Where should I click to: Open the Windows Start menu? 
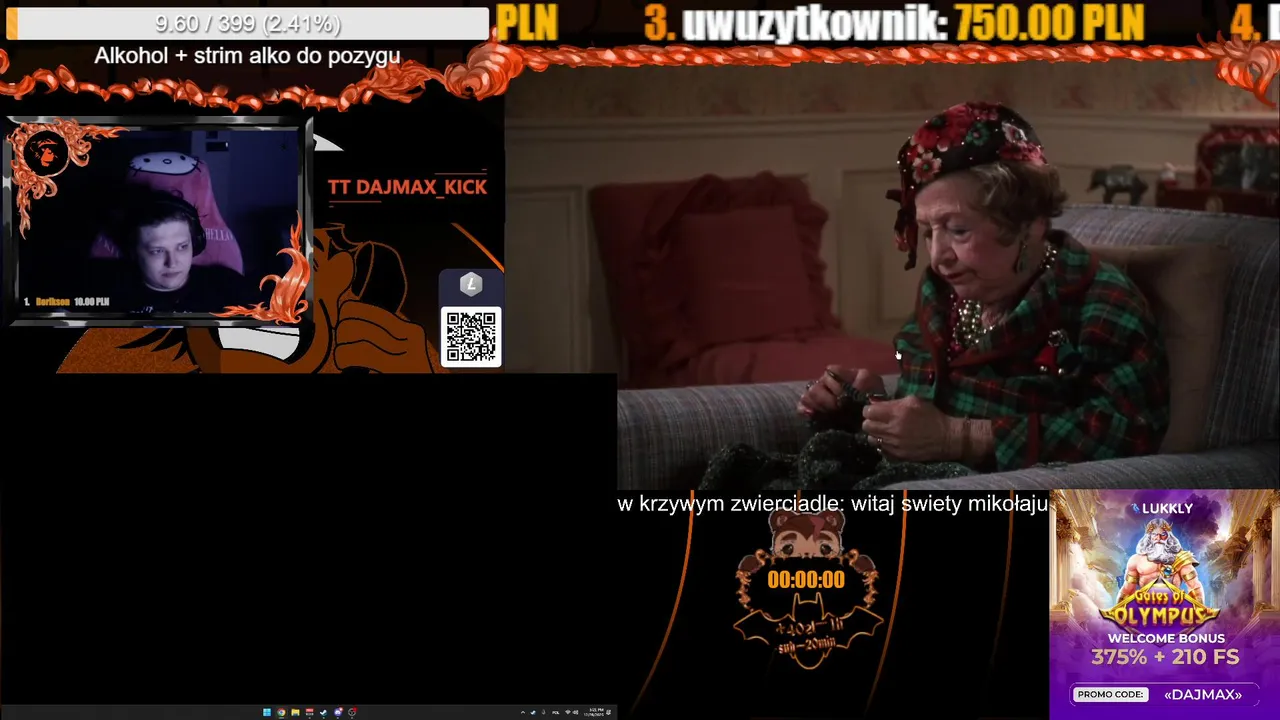click(x=267, y=712)
